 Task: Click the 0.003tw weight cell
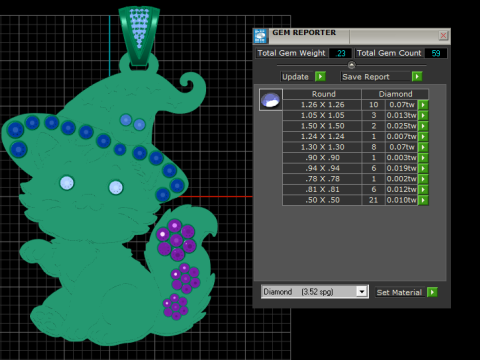[402, 158]
